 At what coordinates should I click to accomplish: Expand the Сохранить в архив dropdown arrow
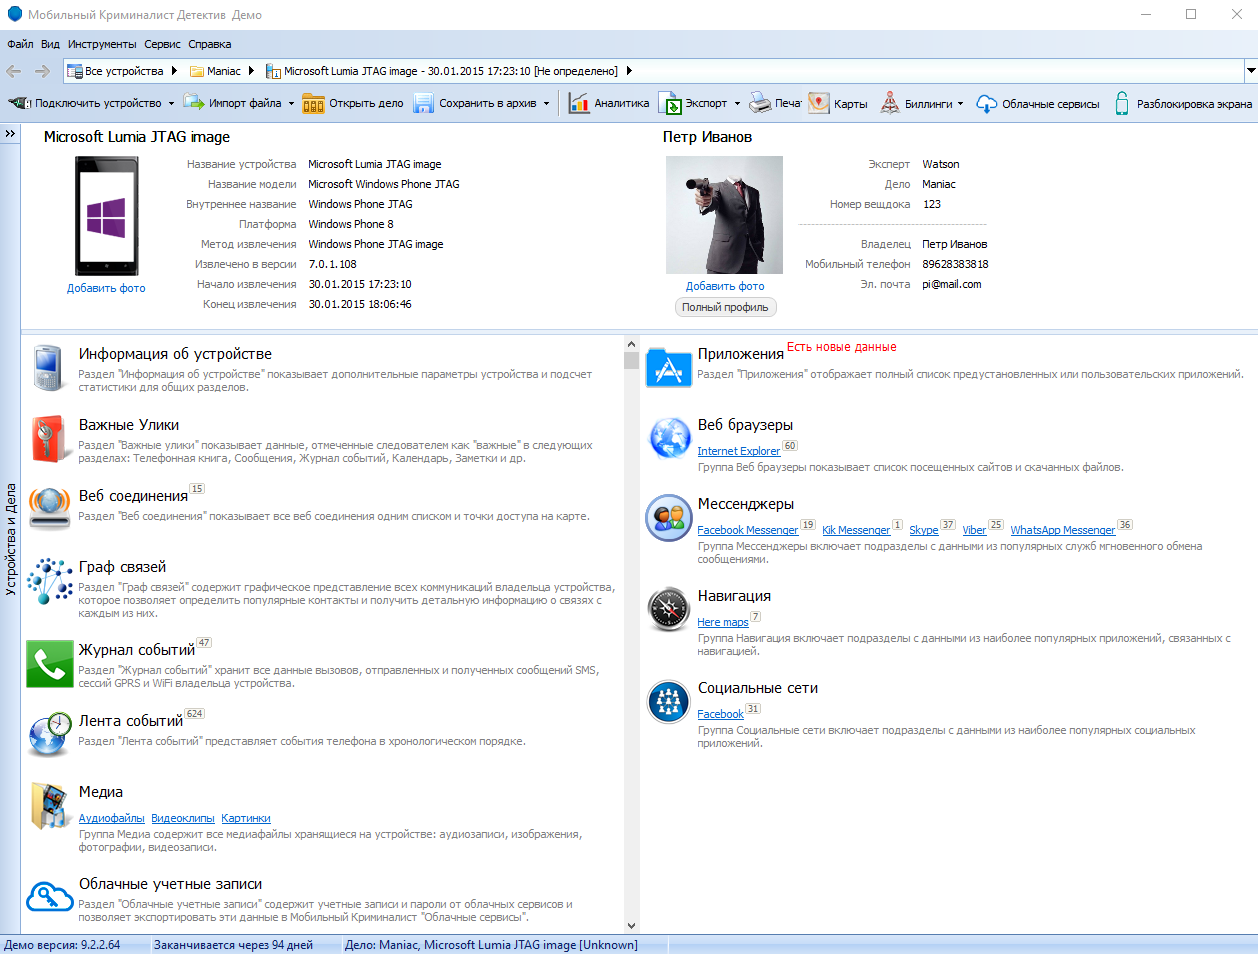pyautogui.click(x=546, y=103)
